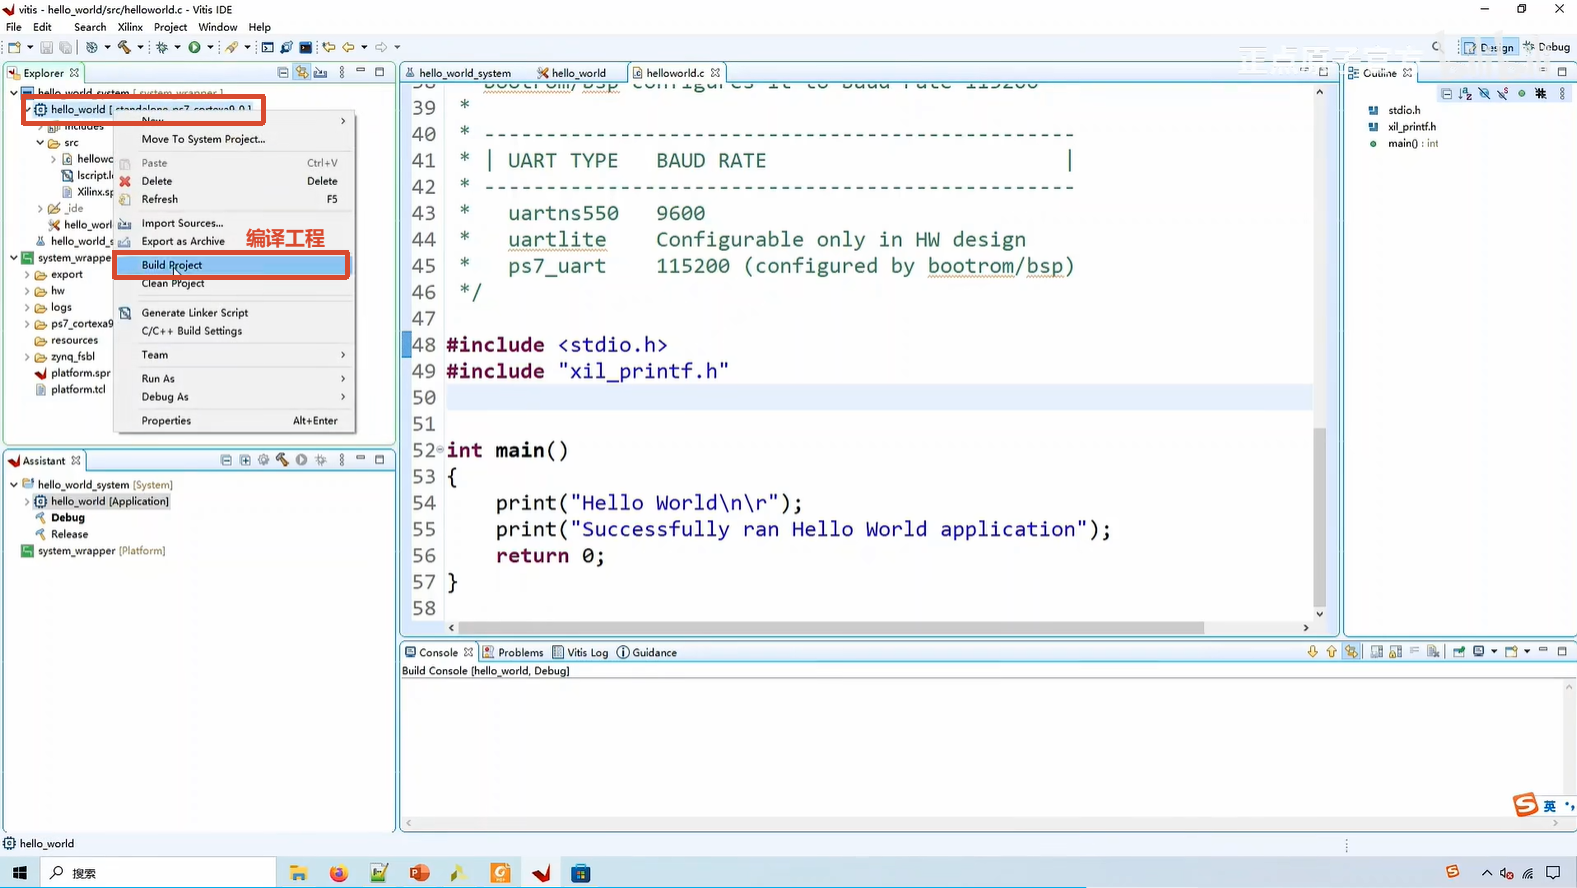Click the Debug bug icon in main toolbar
The width and height of the screenshot is (1577, 888).
(x=162, y=47)
